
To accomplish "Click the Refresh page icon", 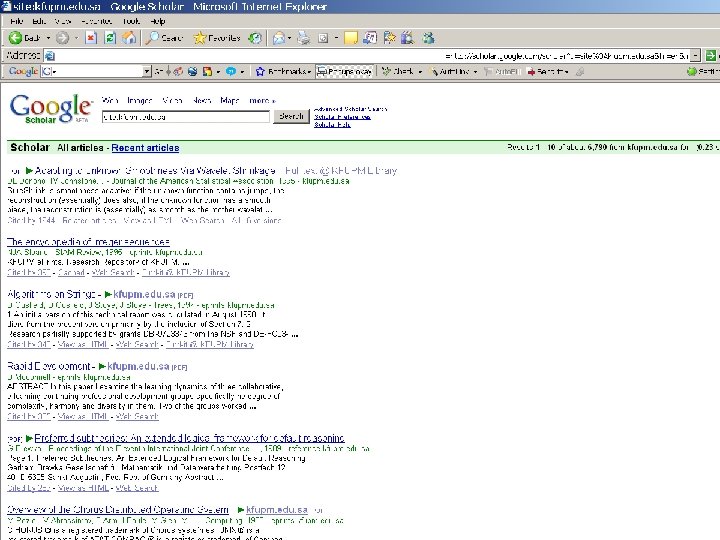I will 110,38.
